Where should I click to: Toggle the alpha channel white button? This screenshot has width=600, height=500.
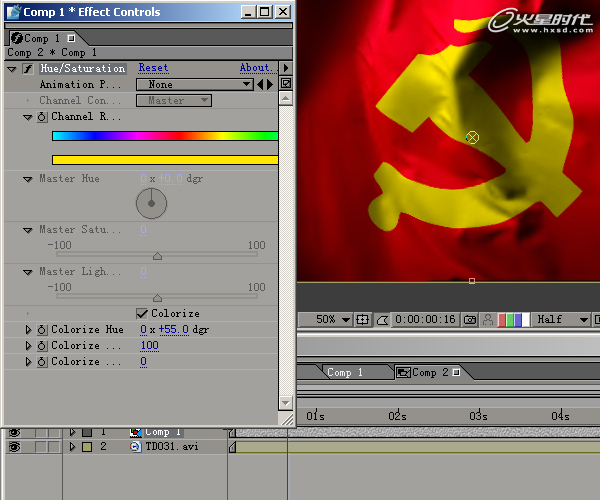(x=526, y=320)
